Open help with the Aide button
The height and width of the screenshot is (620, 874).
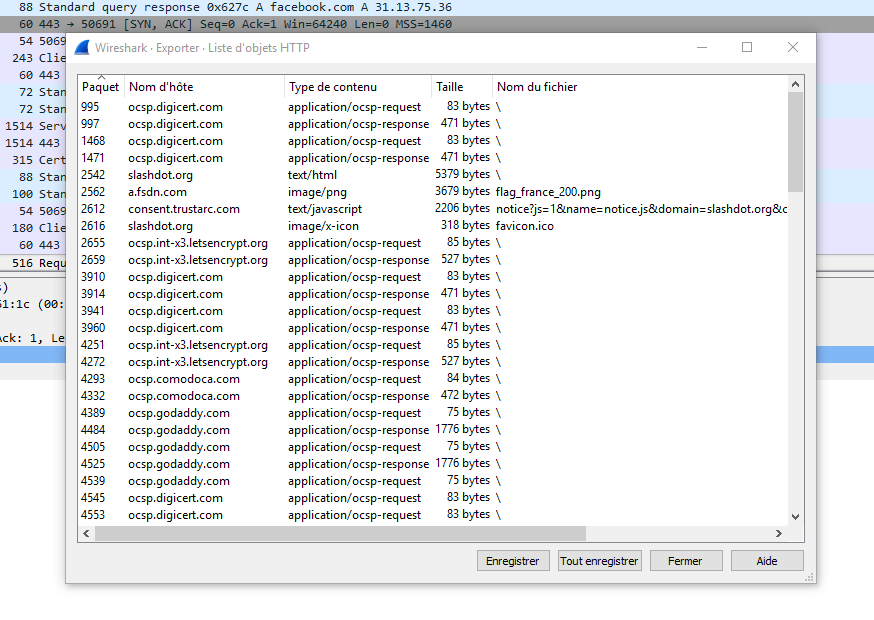click(x=767, y=561)
